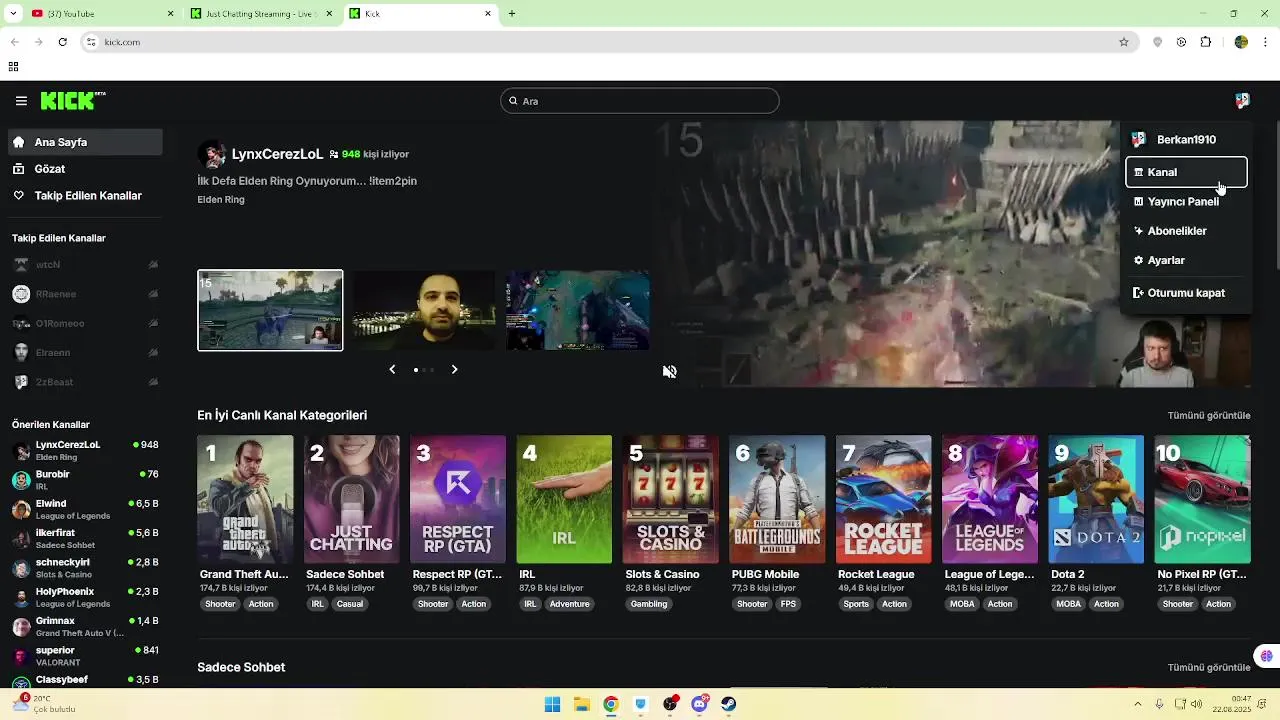Open Takip Edilen Kanallar in the sidebar
This screenshot has height=720, width=1280.
pos(85,196)
